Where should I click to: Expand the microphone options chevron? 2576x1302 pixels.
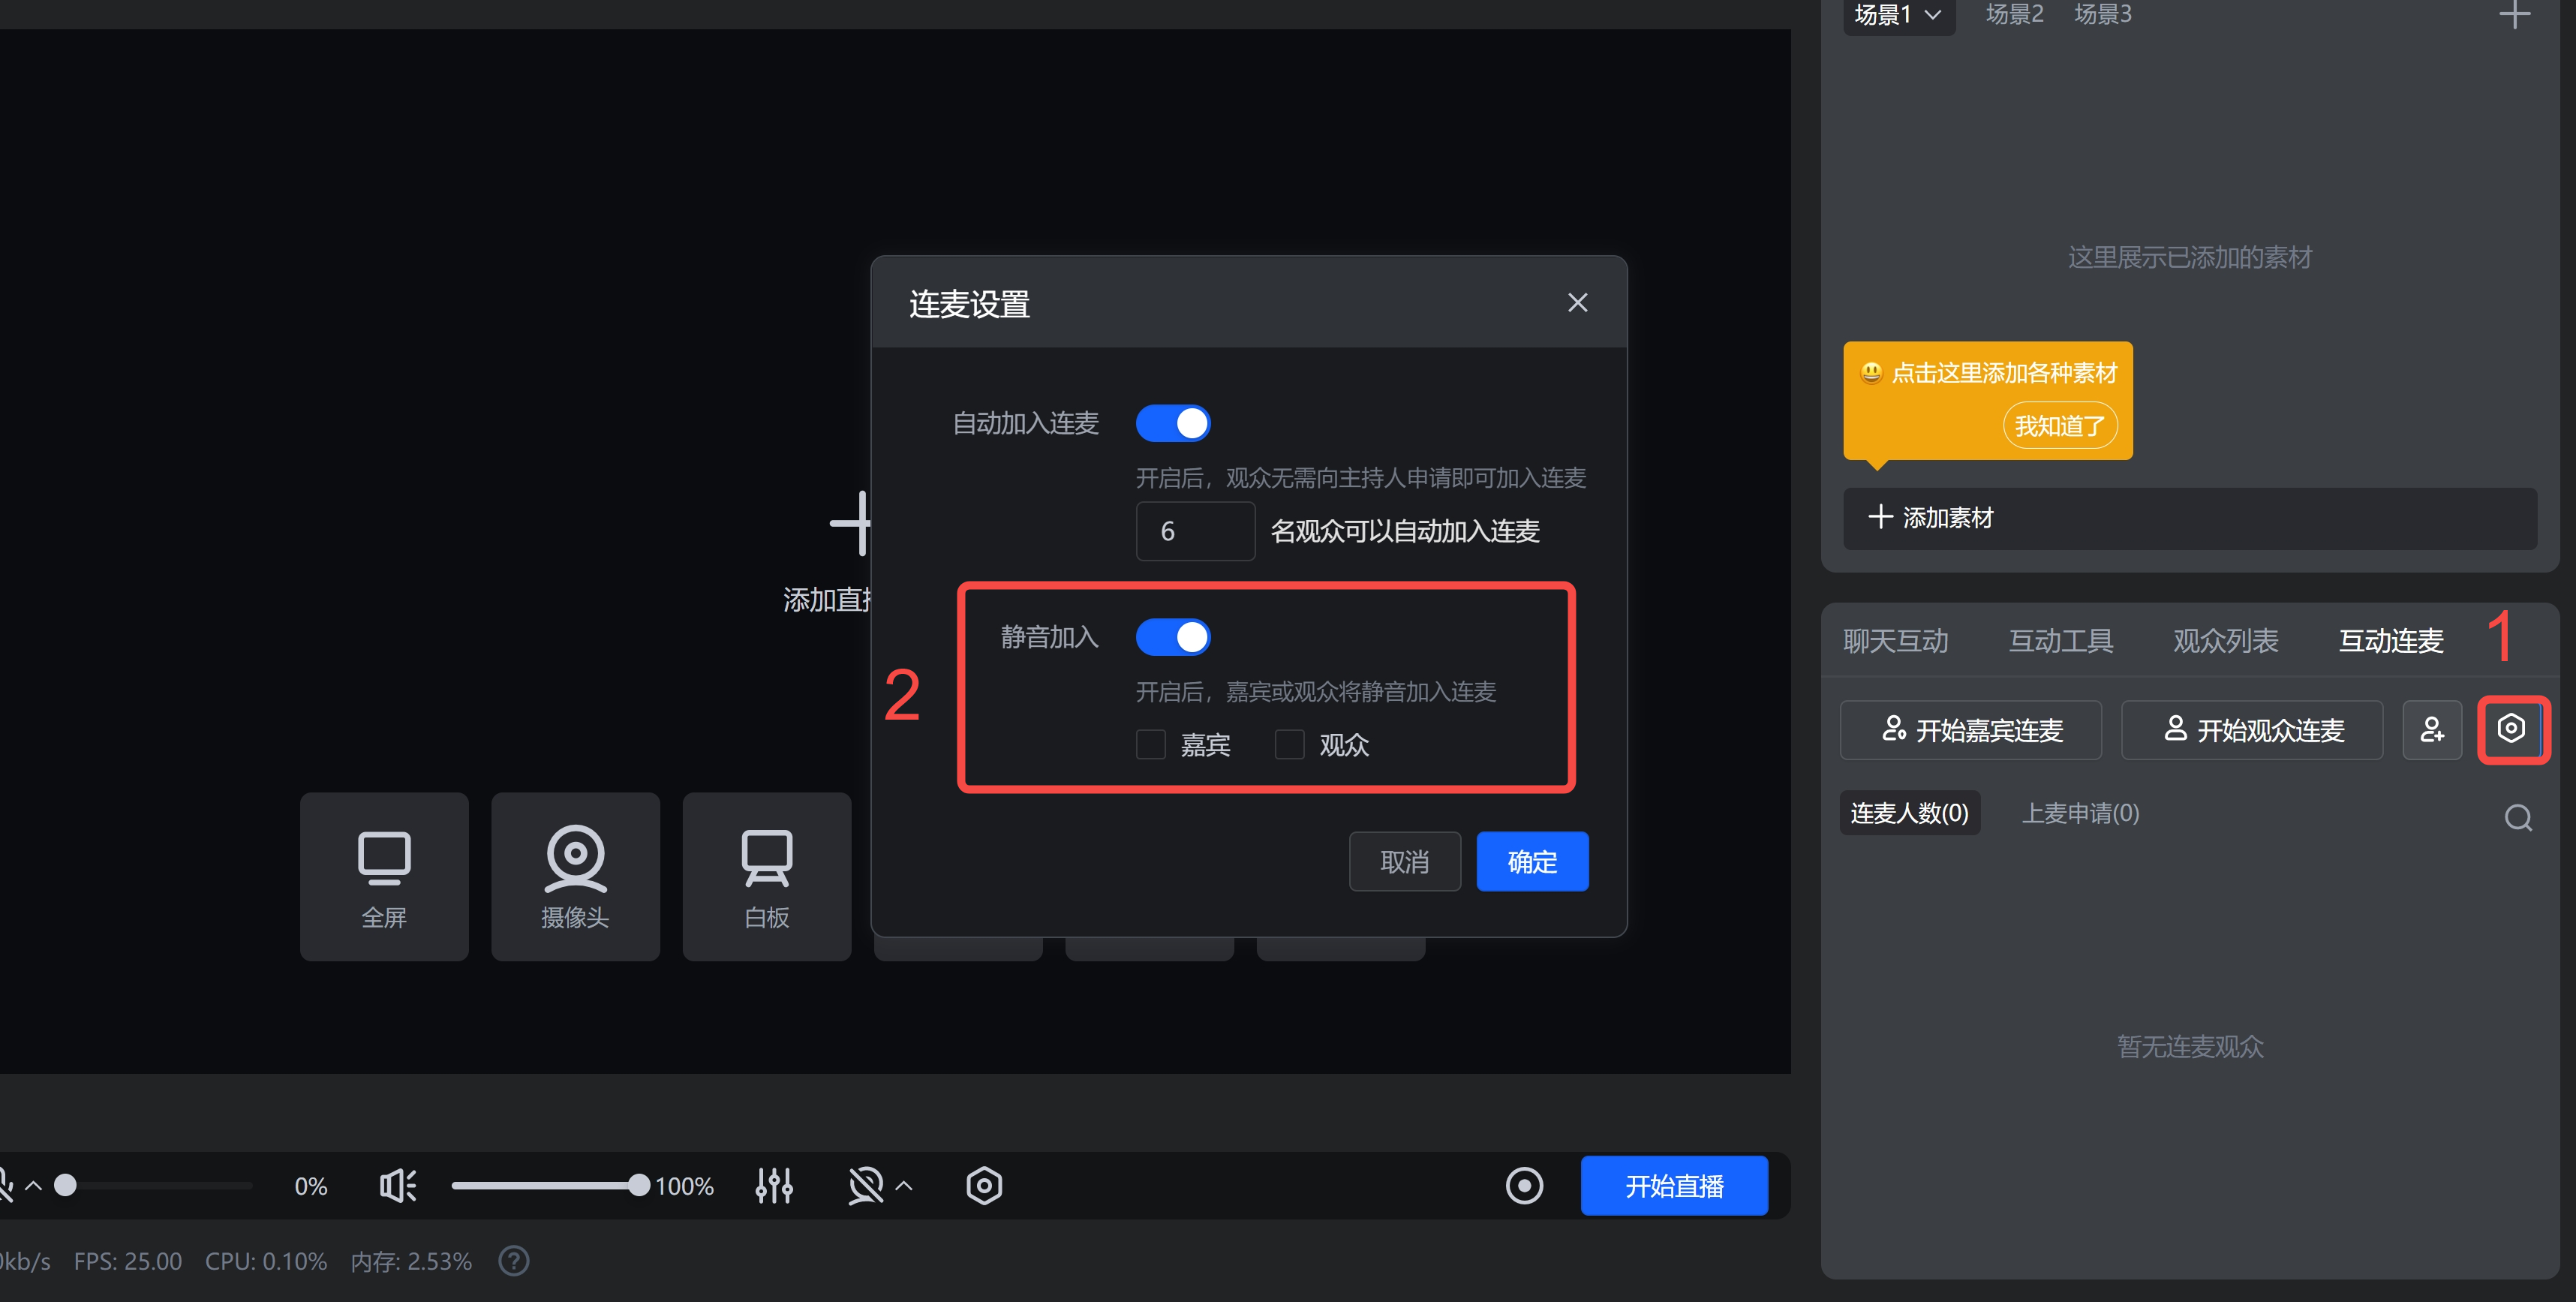click(x=34, y=1186)
